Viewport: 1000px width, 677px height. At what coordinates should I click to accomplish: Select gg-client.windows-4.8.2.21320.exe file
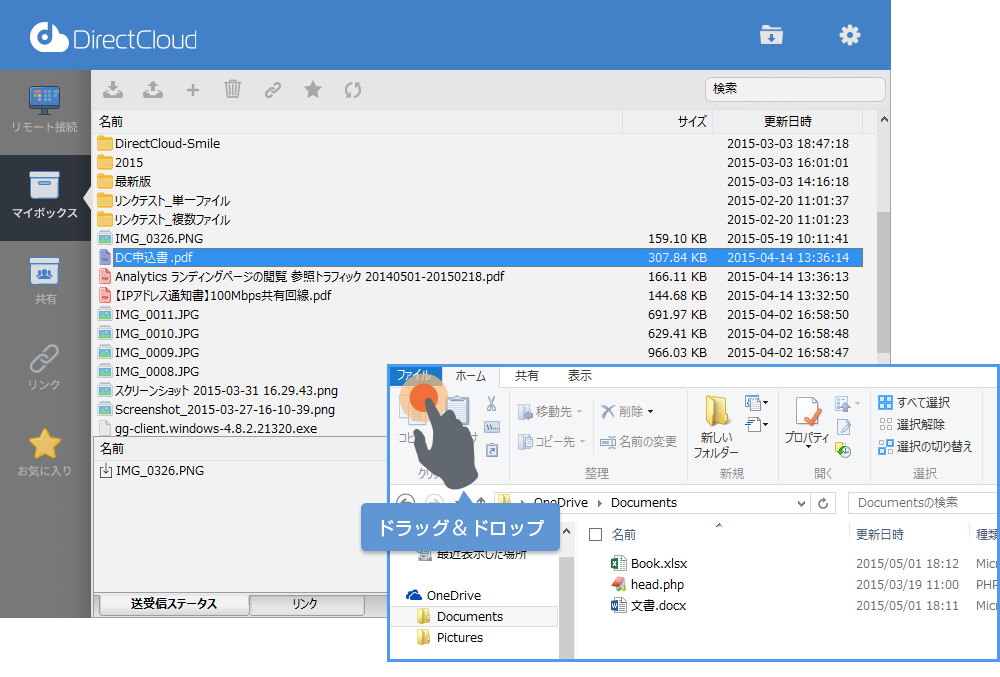click(x=216, y=428)
